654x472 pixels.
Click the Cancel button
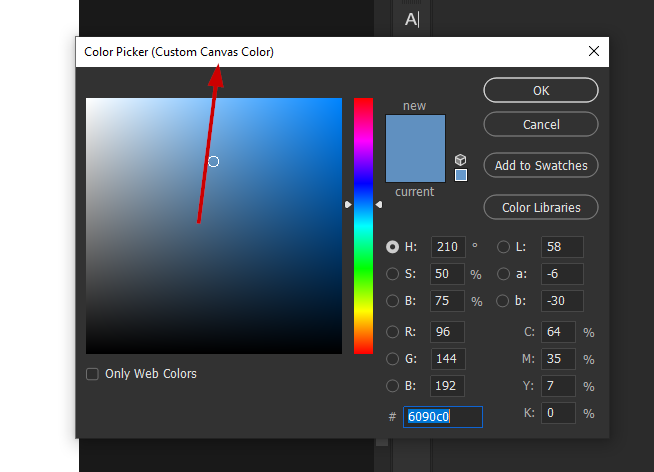click(541, 125)
